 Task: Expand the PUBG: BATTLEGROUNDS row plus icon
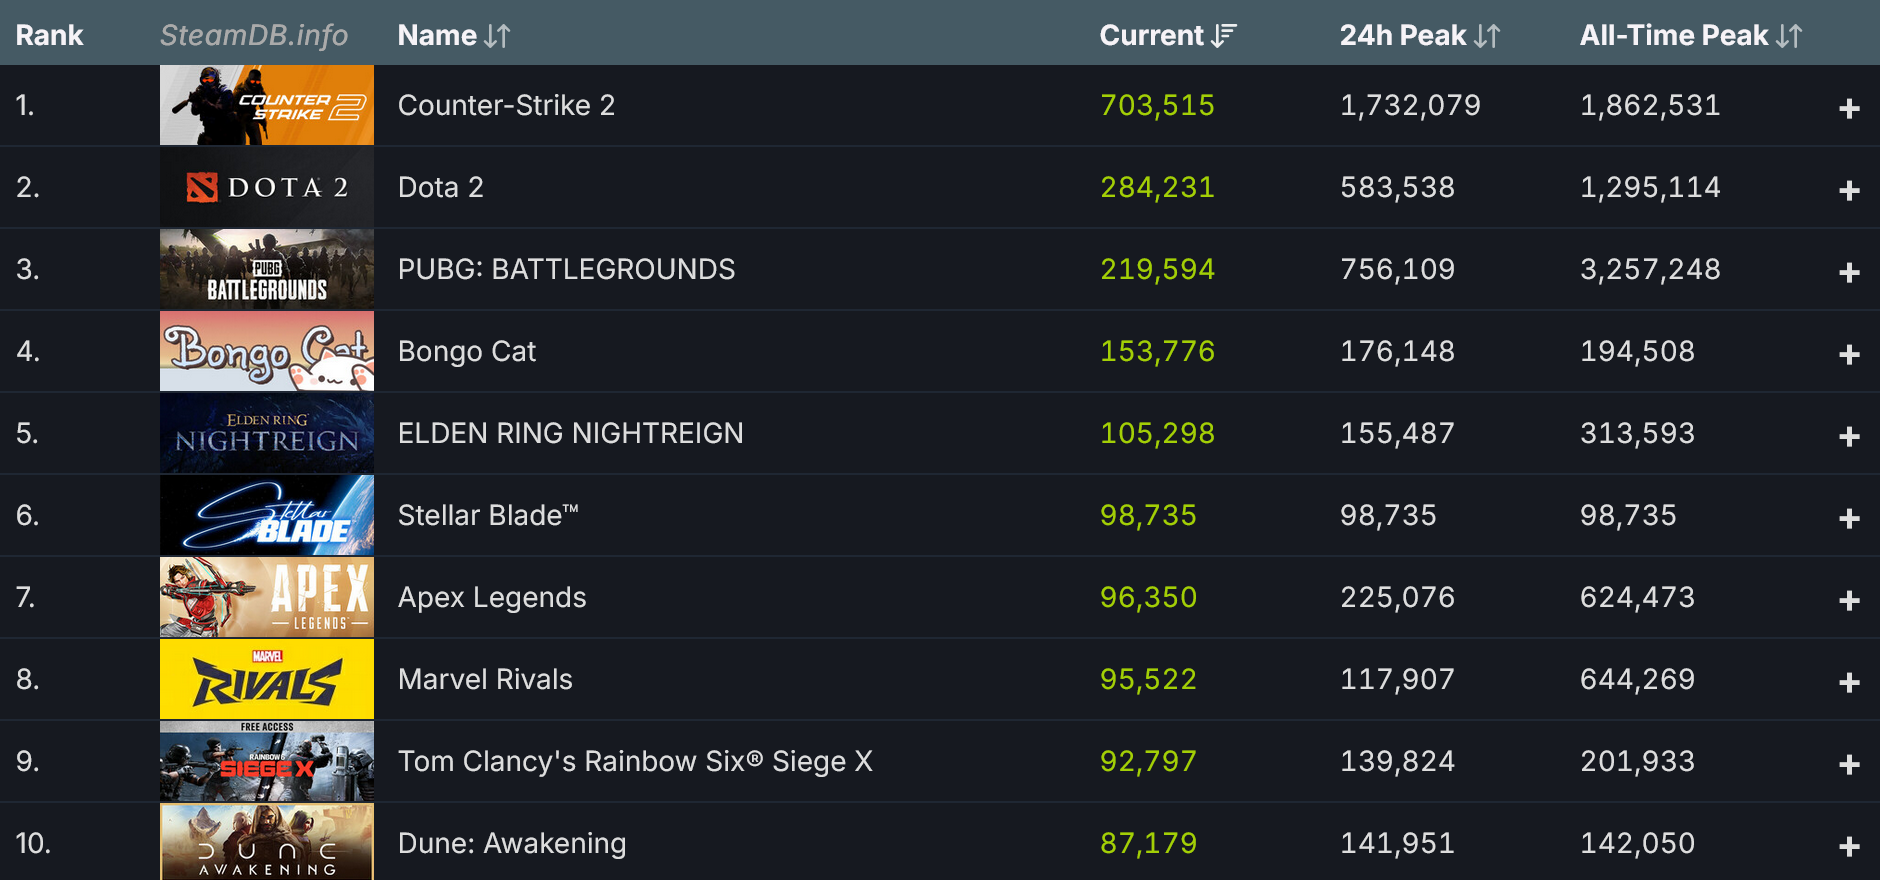[1849, 272]
